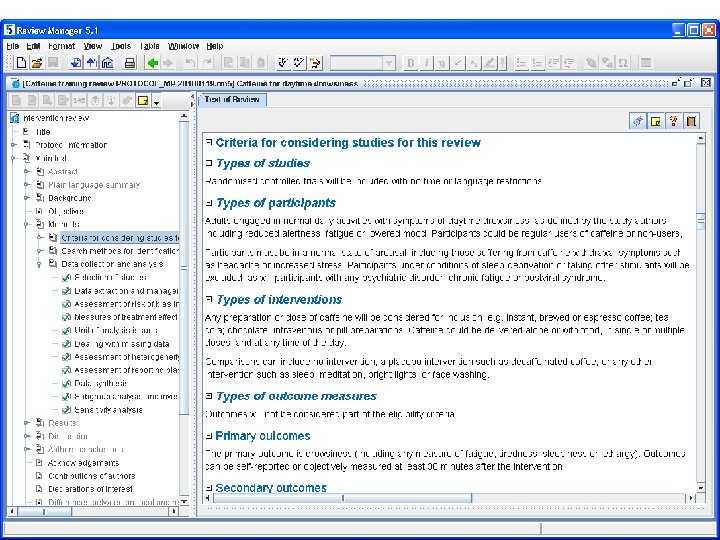Open the red question mark help icon
Viewport: 720px width, 540px height.
click(673, 121)
